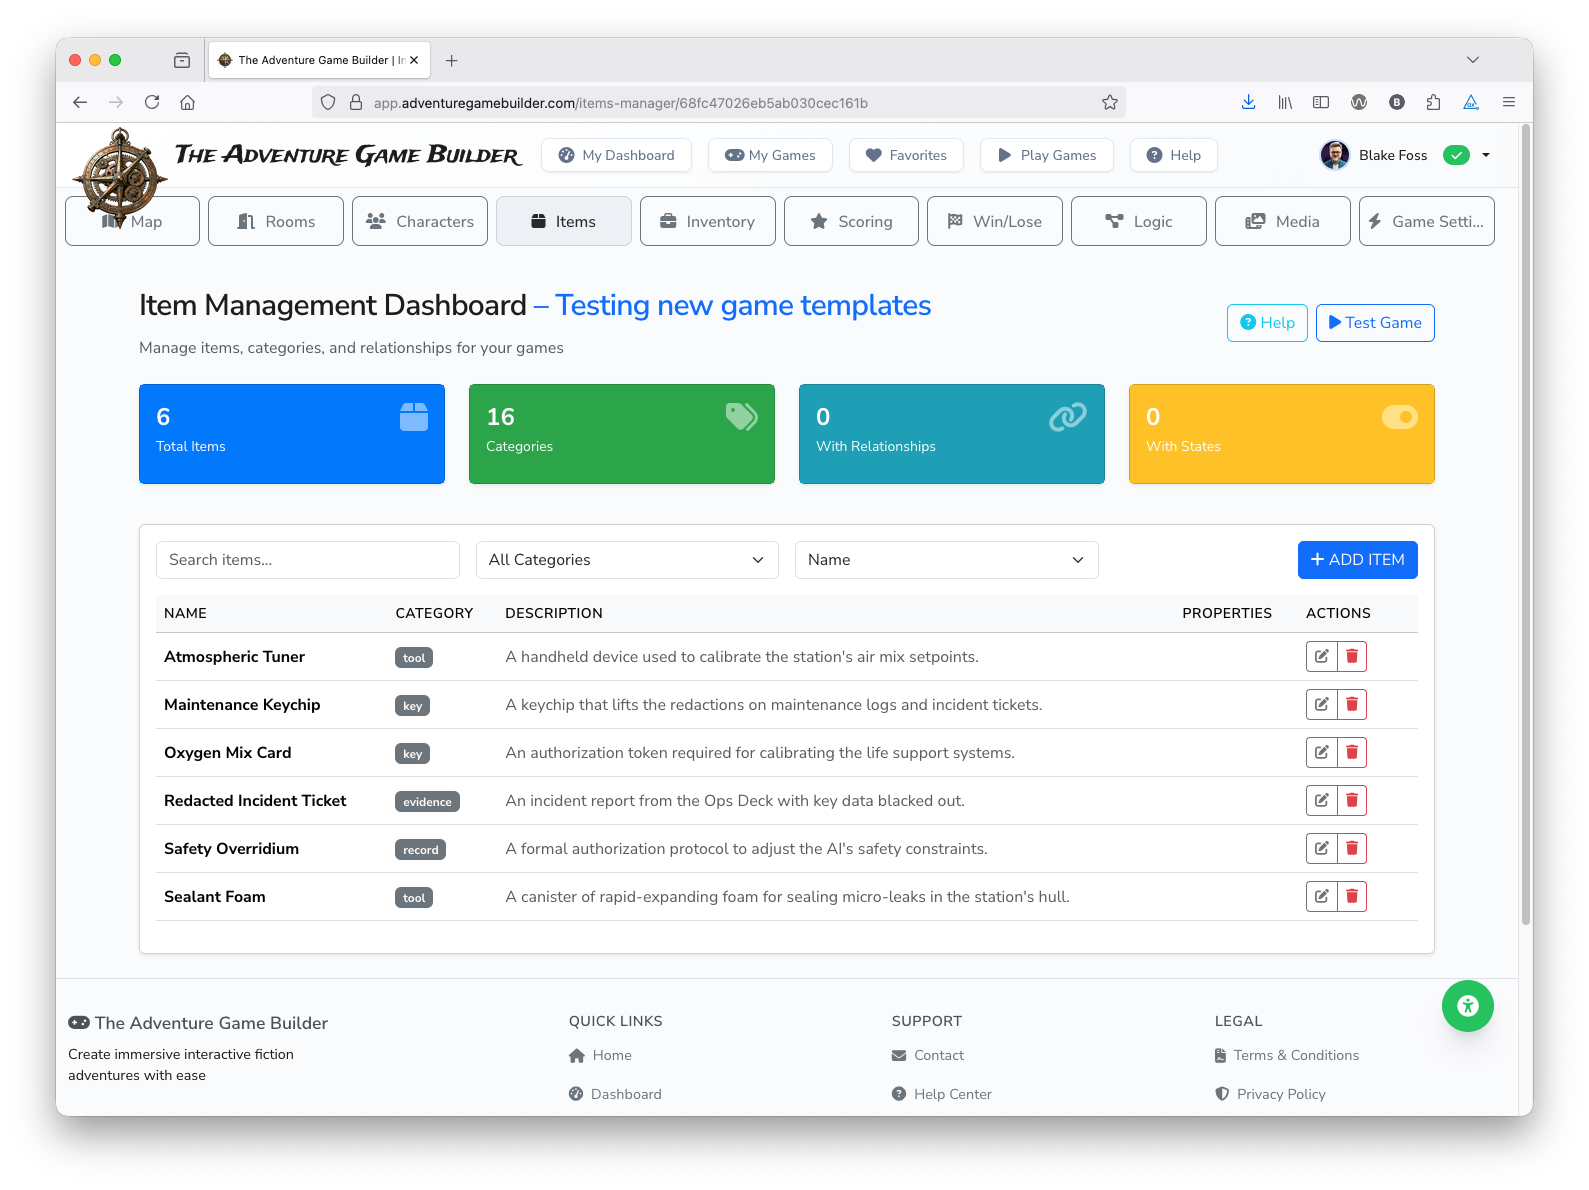Click the With States toggle icon
The width and height of the screenshot is (1589, 1190).
tap(1399, 417)
